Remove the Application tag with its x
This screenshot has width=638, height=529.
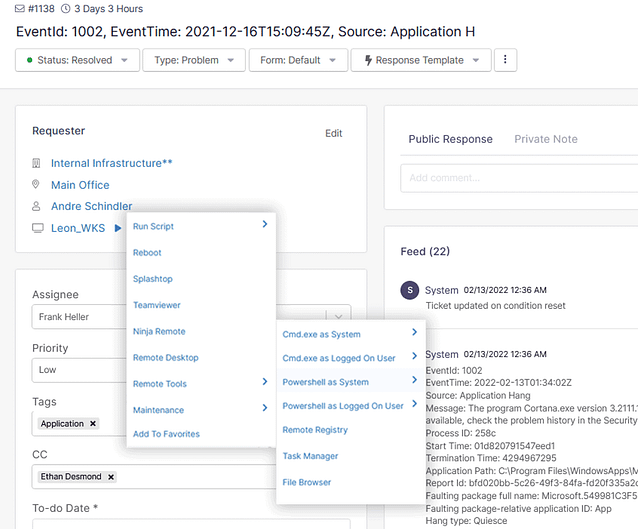pyautogui.click(x=93, y=424)
